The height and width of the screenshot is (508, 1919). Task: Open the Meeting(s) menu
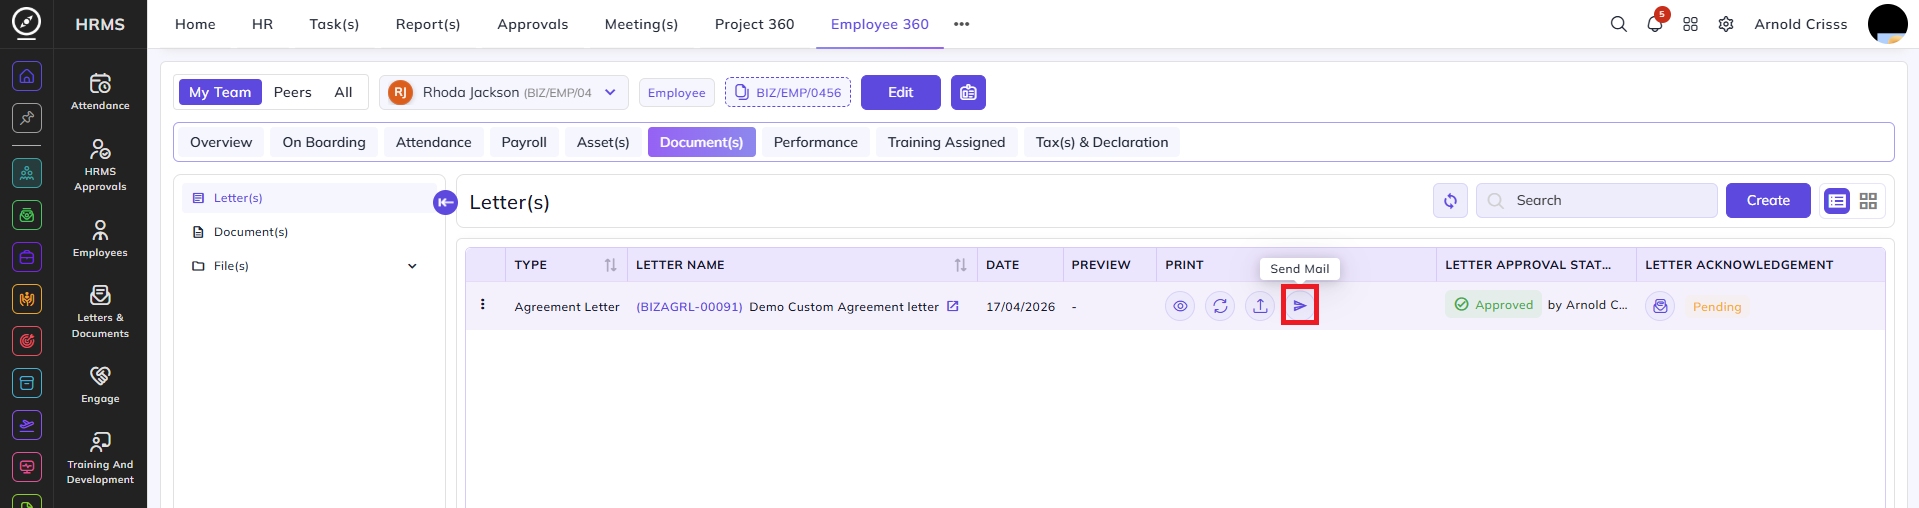tap(641, 24)
